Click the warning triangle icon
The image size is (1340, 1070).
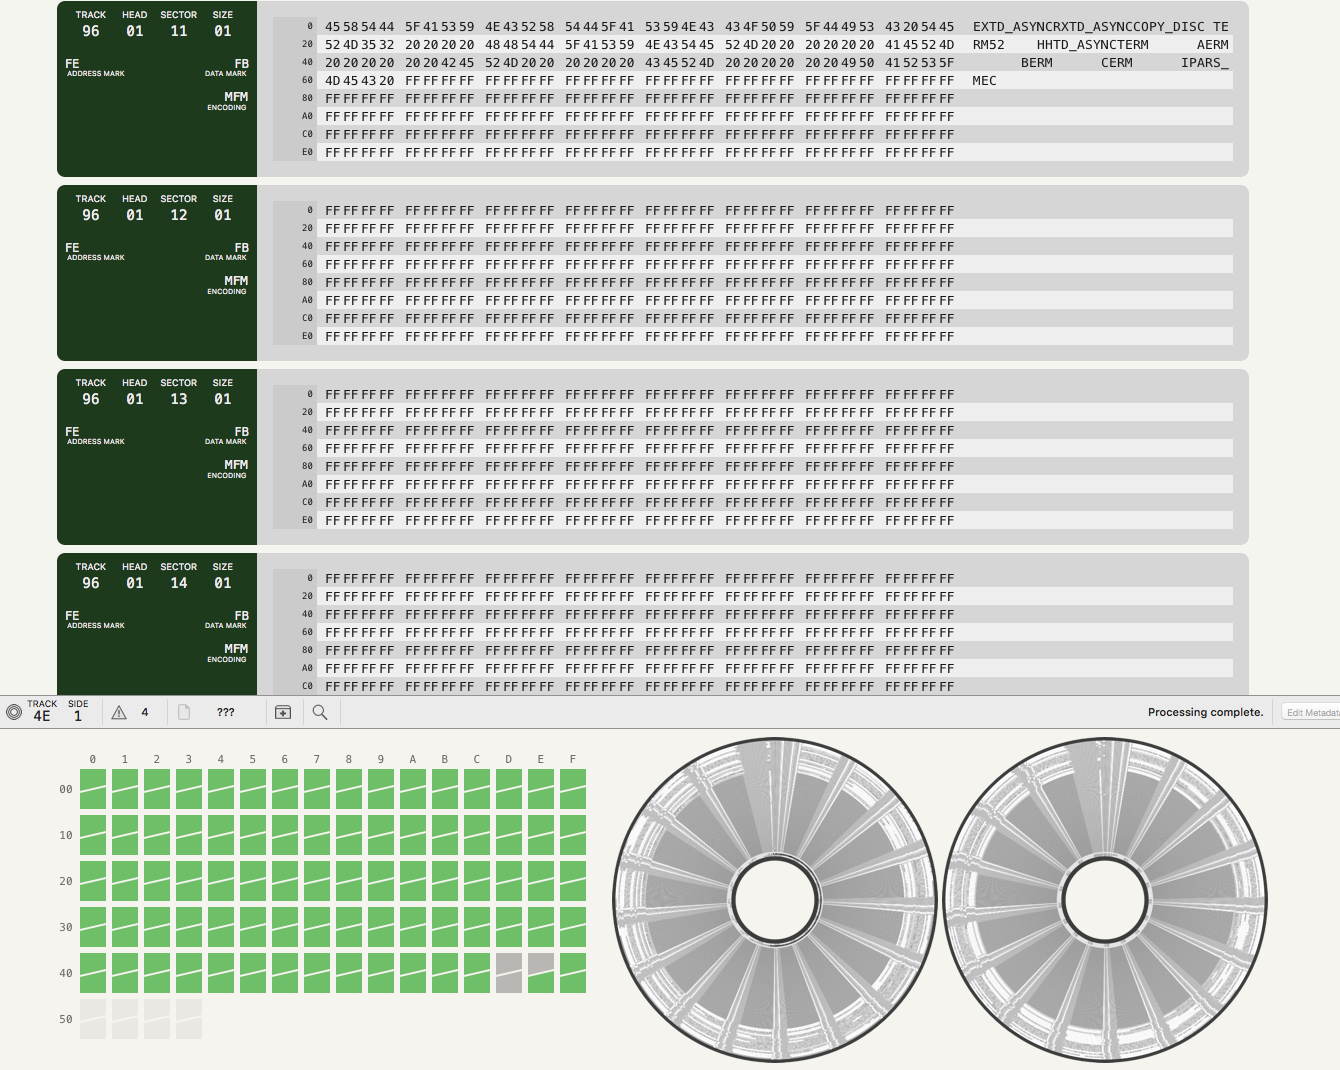pyautogui.click(x=119, y=712)
